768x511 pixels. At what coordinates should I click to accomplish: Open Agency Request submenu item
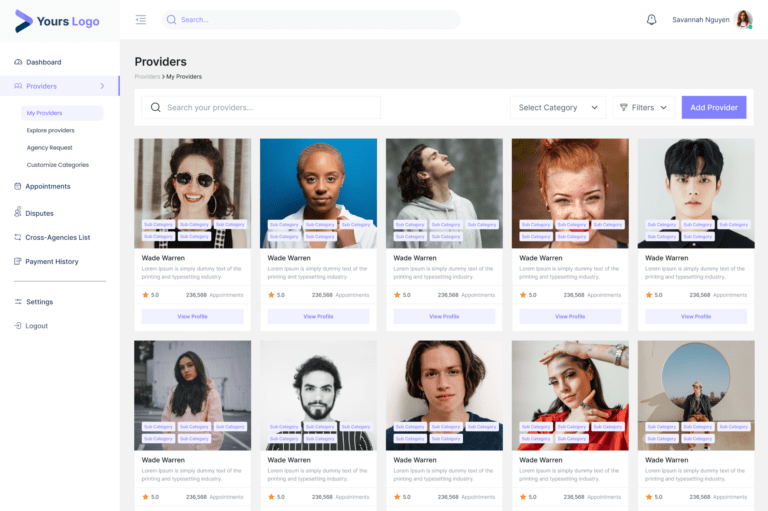pos(50,147)
